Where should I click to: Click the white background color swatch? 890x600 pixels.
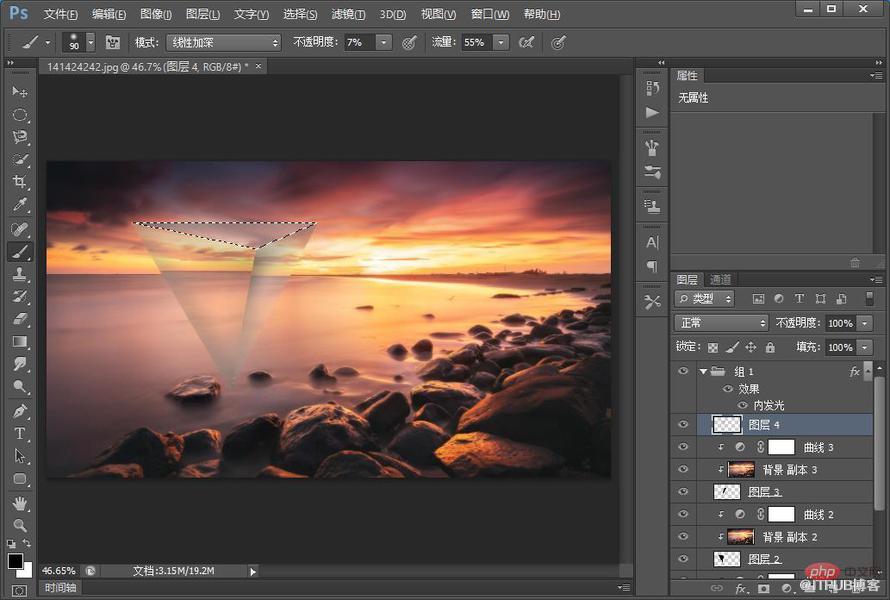point(26,570)
